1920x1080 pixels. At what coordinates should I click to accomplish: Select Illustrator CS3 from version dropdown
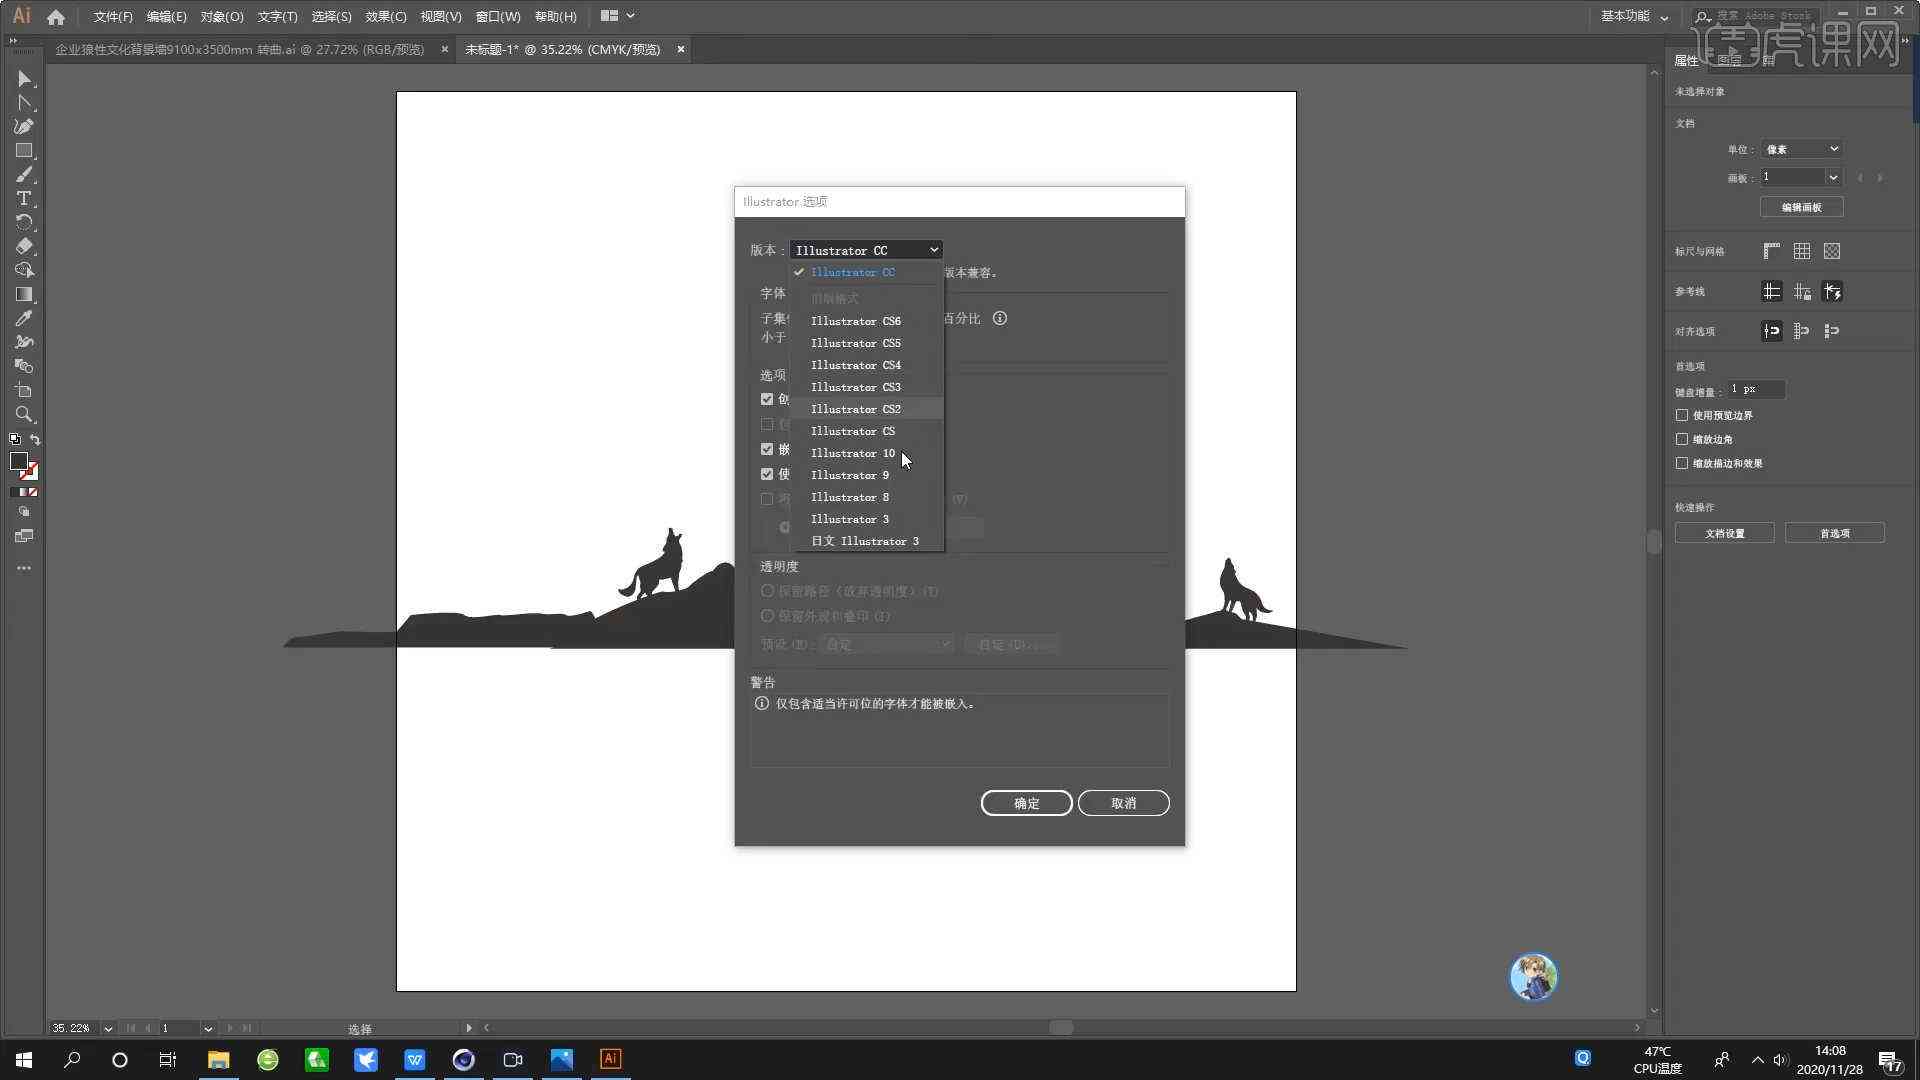click(856, 386)
